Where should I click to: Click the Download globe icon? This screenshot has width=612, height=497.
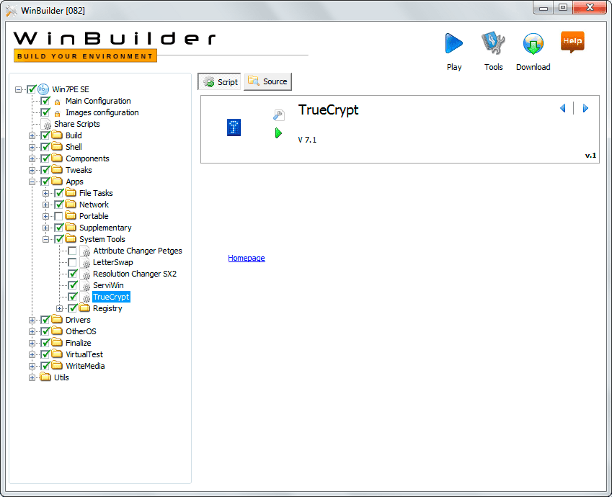pyautogui.click(x=533, y=43)
